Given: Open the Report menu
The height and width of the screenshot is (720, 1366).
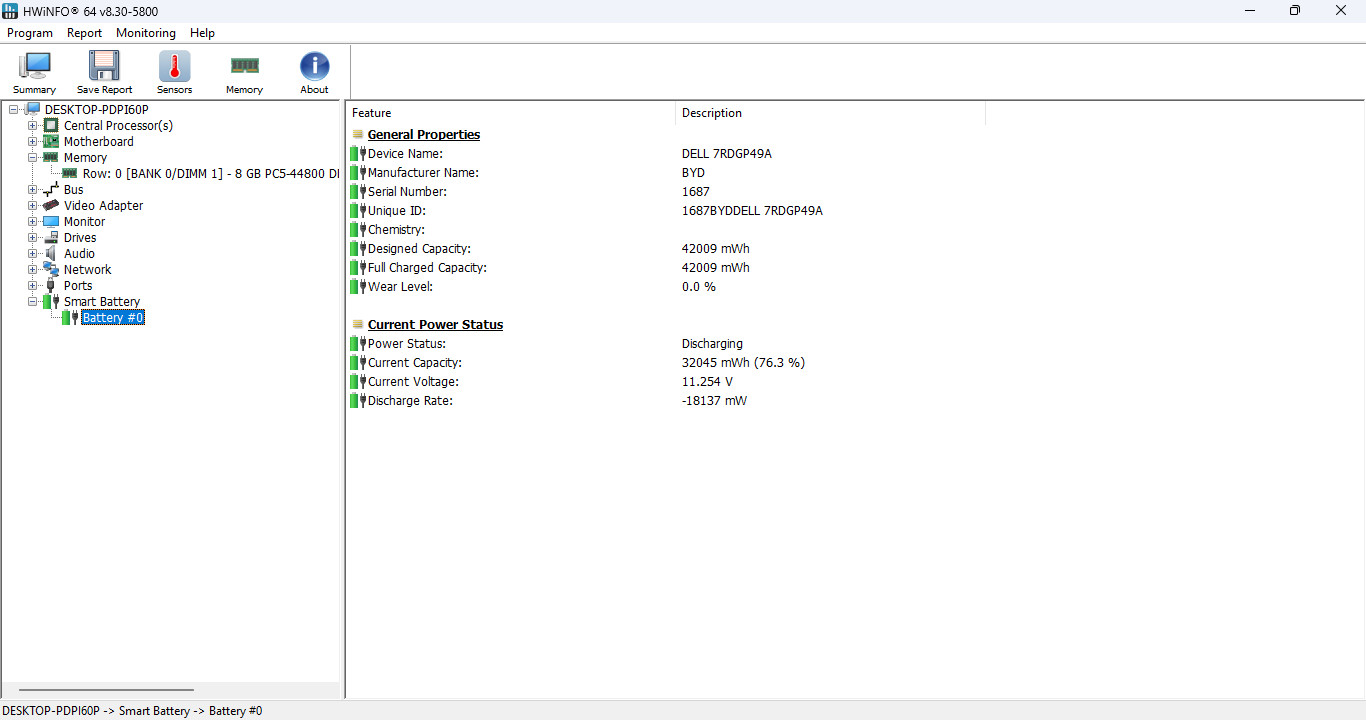Looking at the screenshot, I should 84,33.
